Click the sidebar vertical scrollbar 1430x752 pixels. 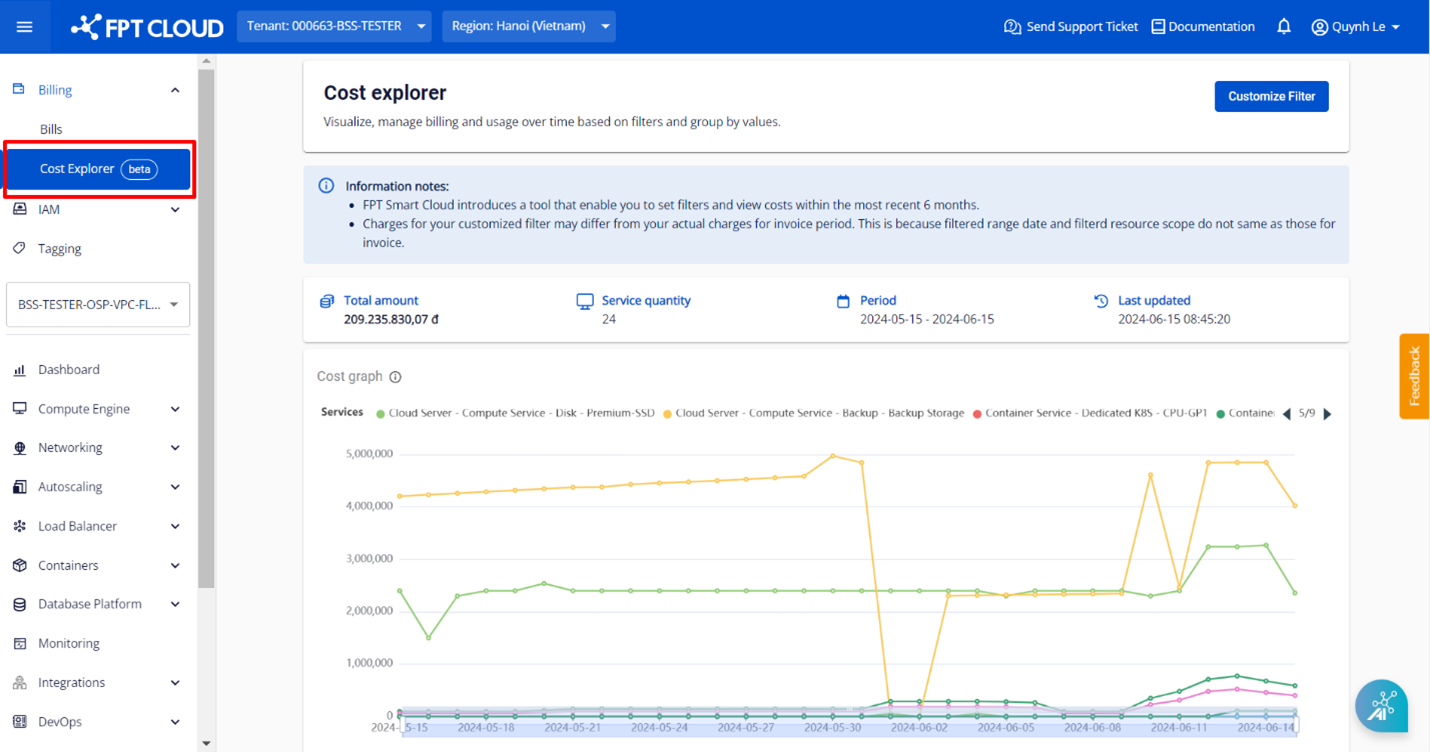(x=206, y=328)
